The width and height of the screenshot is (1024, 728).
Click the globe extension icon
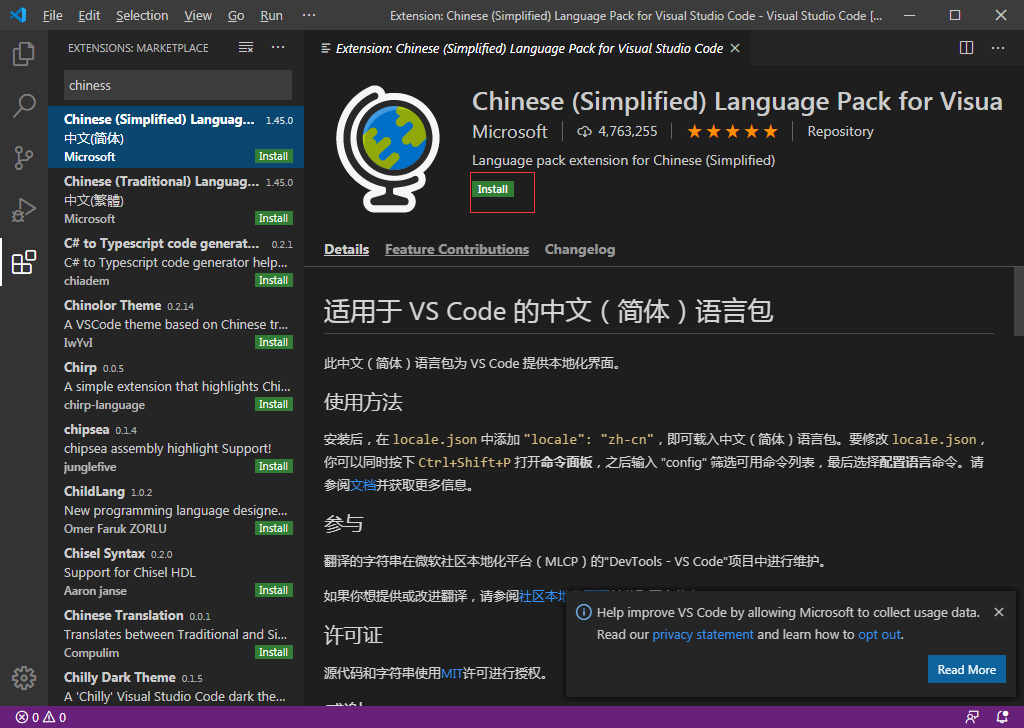(x=388, y=150)
